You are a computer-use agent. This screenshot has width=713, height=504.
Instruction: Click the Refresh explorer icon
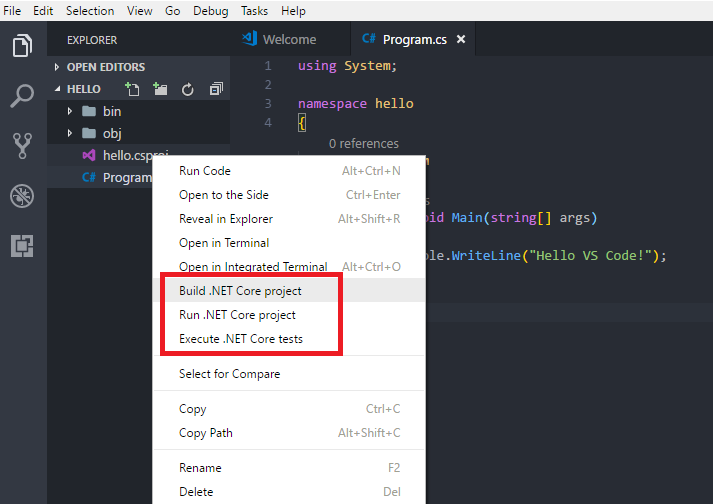(187, 90)
